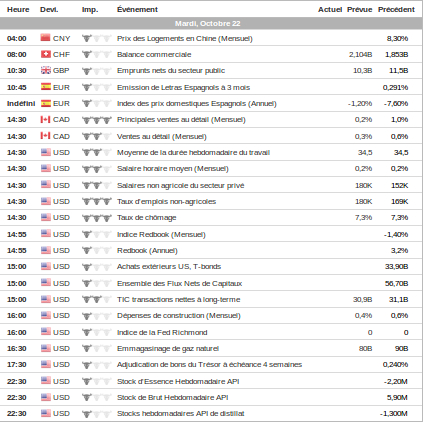This screenshot has width=425, height=422.
Task: Click previous value 0,240% for Treasury bill auction
Action: pos(395,365)
